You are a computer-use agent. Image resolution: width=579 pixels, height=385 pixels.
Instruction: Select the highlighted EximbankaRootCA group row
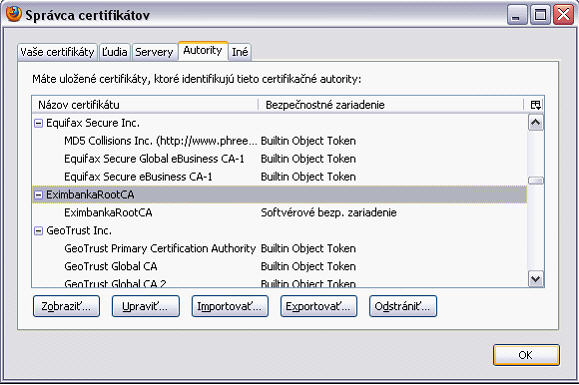[280, 195]
